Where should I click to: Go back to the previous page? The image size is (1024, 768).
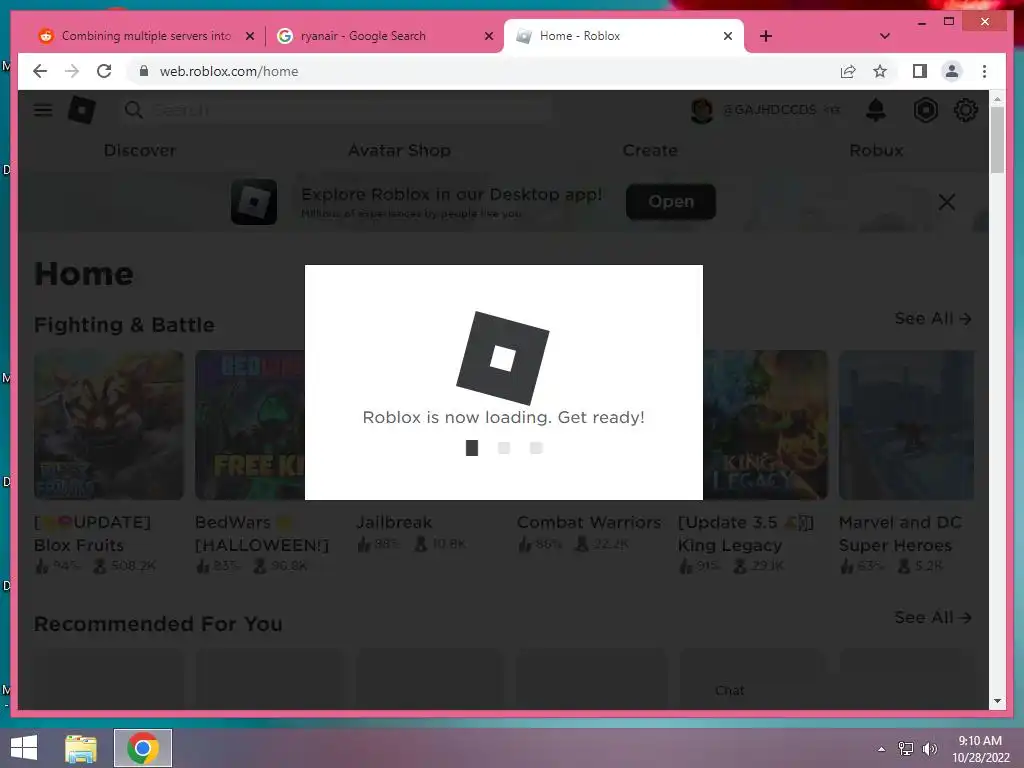(x=40, y=71)
